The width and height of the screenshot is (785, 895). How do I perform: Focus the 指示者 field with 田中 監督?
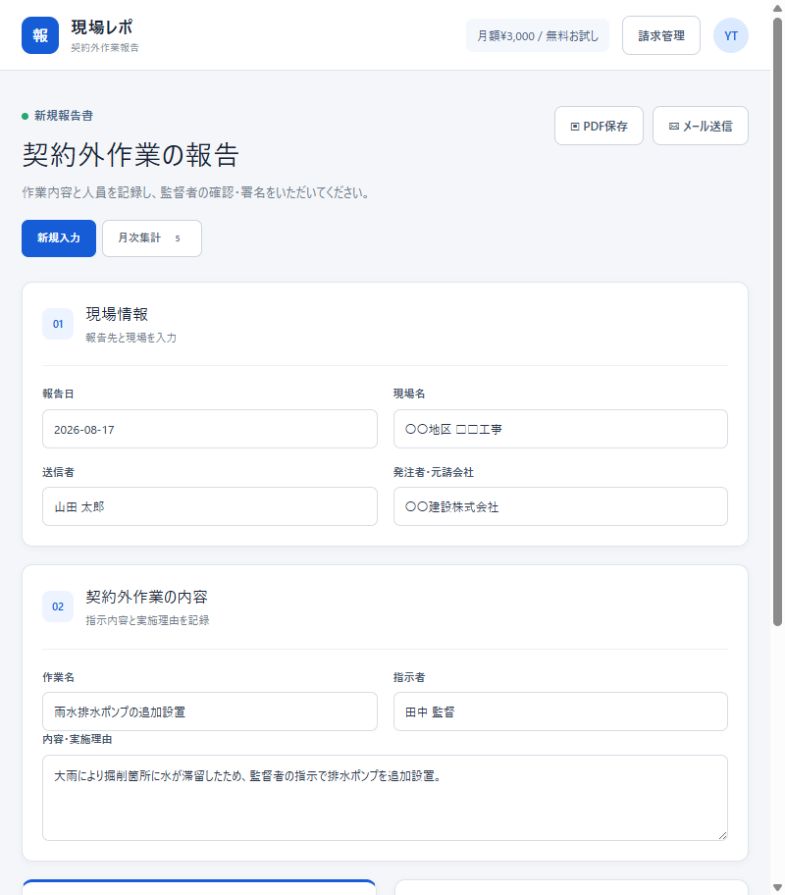560,712
